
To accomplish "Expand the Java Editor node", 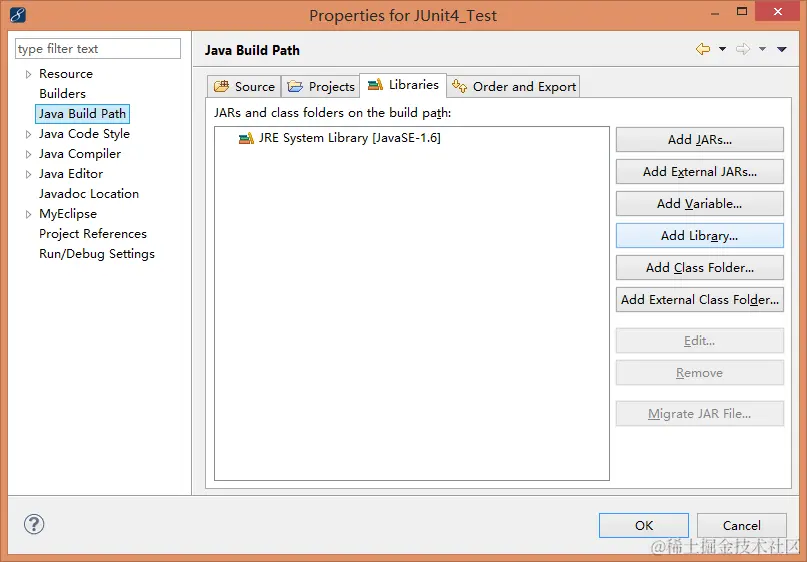I will pos(28,174).
